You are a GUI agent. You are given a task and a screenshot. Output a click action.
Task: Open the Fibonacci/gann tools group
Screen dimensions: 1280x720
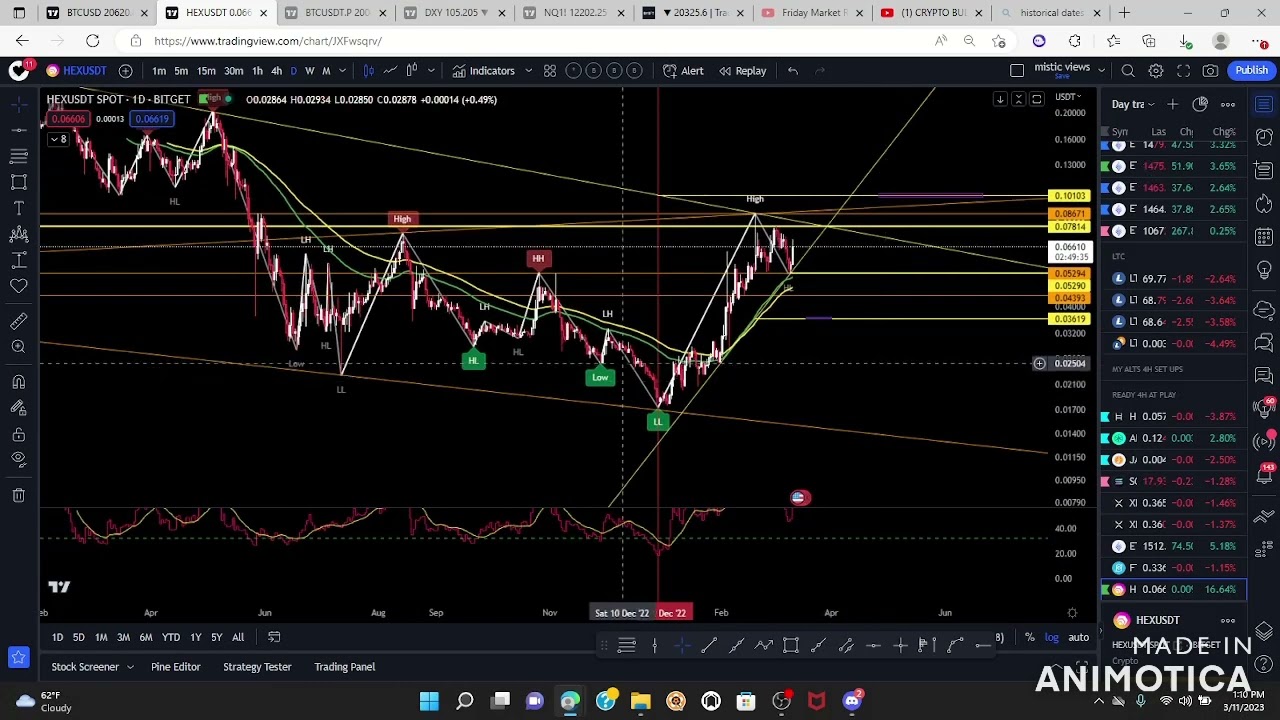[19, 156]
